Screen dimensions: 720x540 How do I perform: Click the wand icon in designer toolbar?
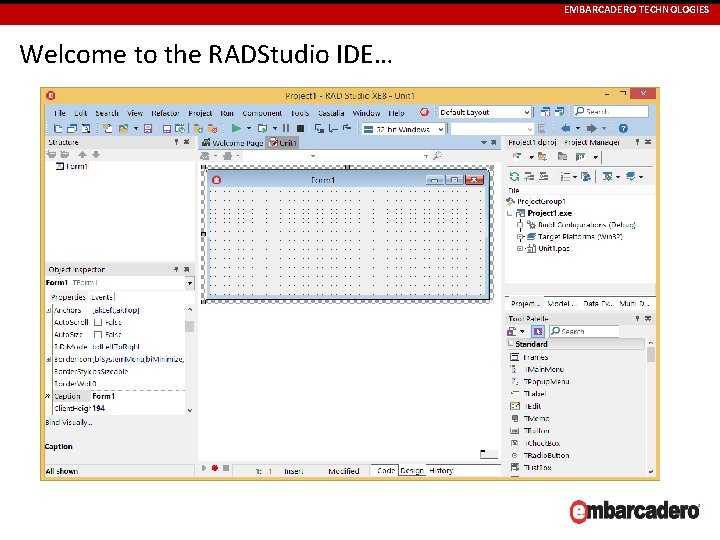pyautogui.click(x=437, y=156)
